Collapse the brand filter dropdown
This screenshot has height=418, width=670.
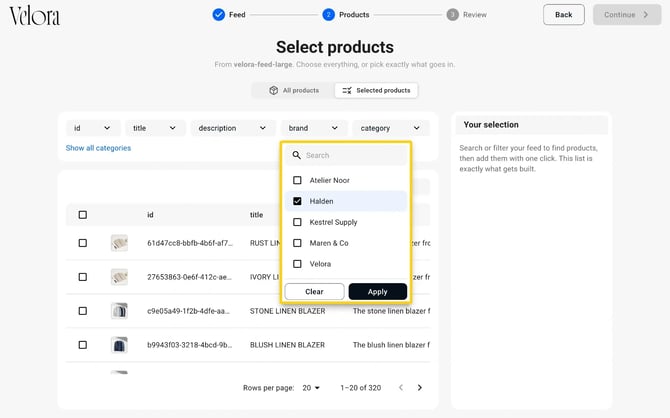pos(314,128)
